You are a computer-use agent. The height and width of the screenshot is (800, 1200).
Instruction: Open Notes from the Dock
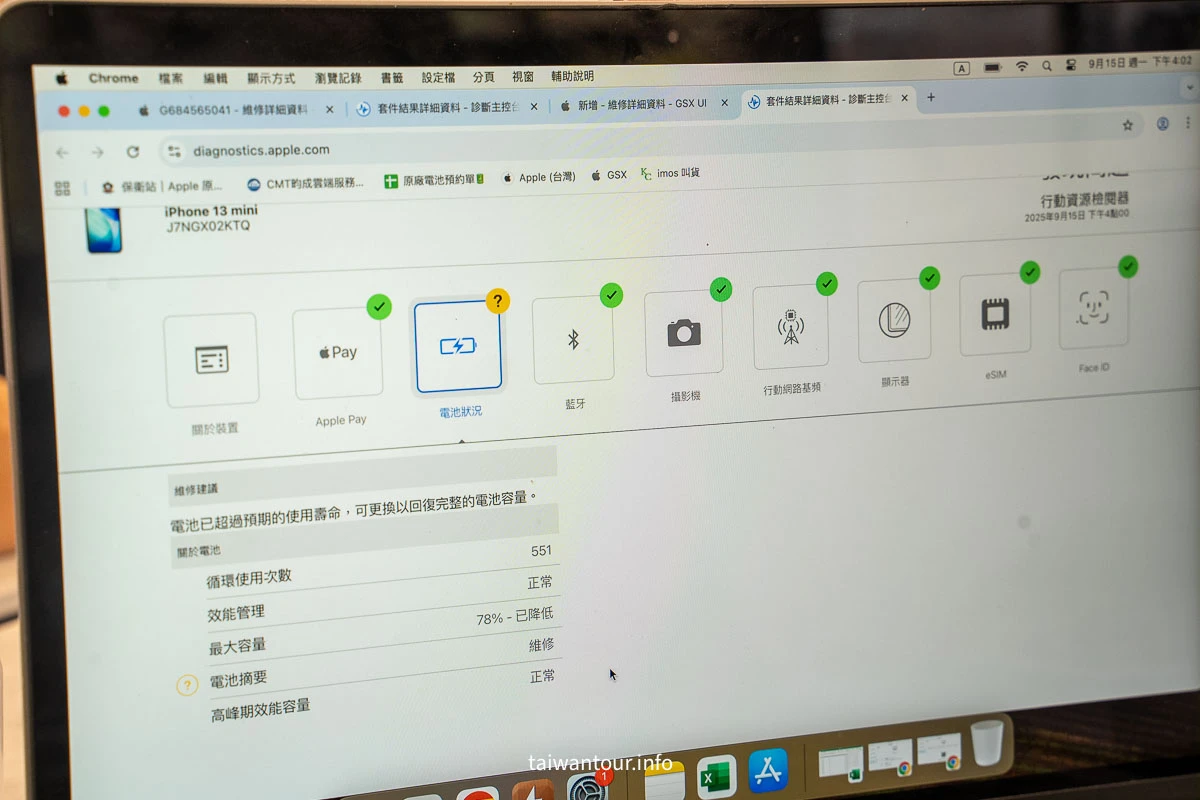[664, 782]
